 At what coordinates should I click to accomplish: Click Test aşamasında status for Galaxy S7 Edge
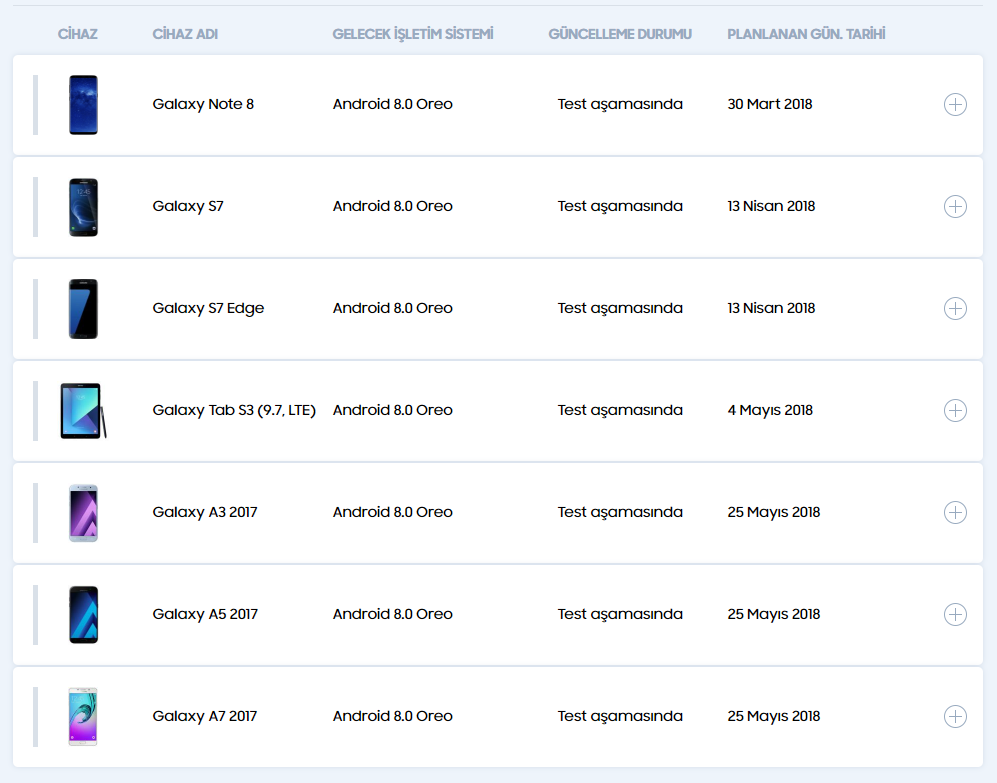tap(620, 308)
